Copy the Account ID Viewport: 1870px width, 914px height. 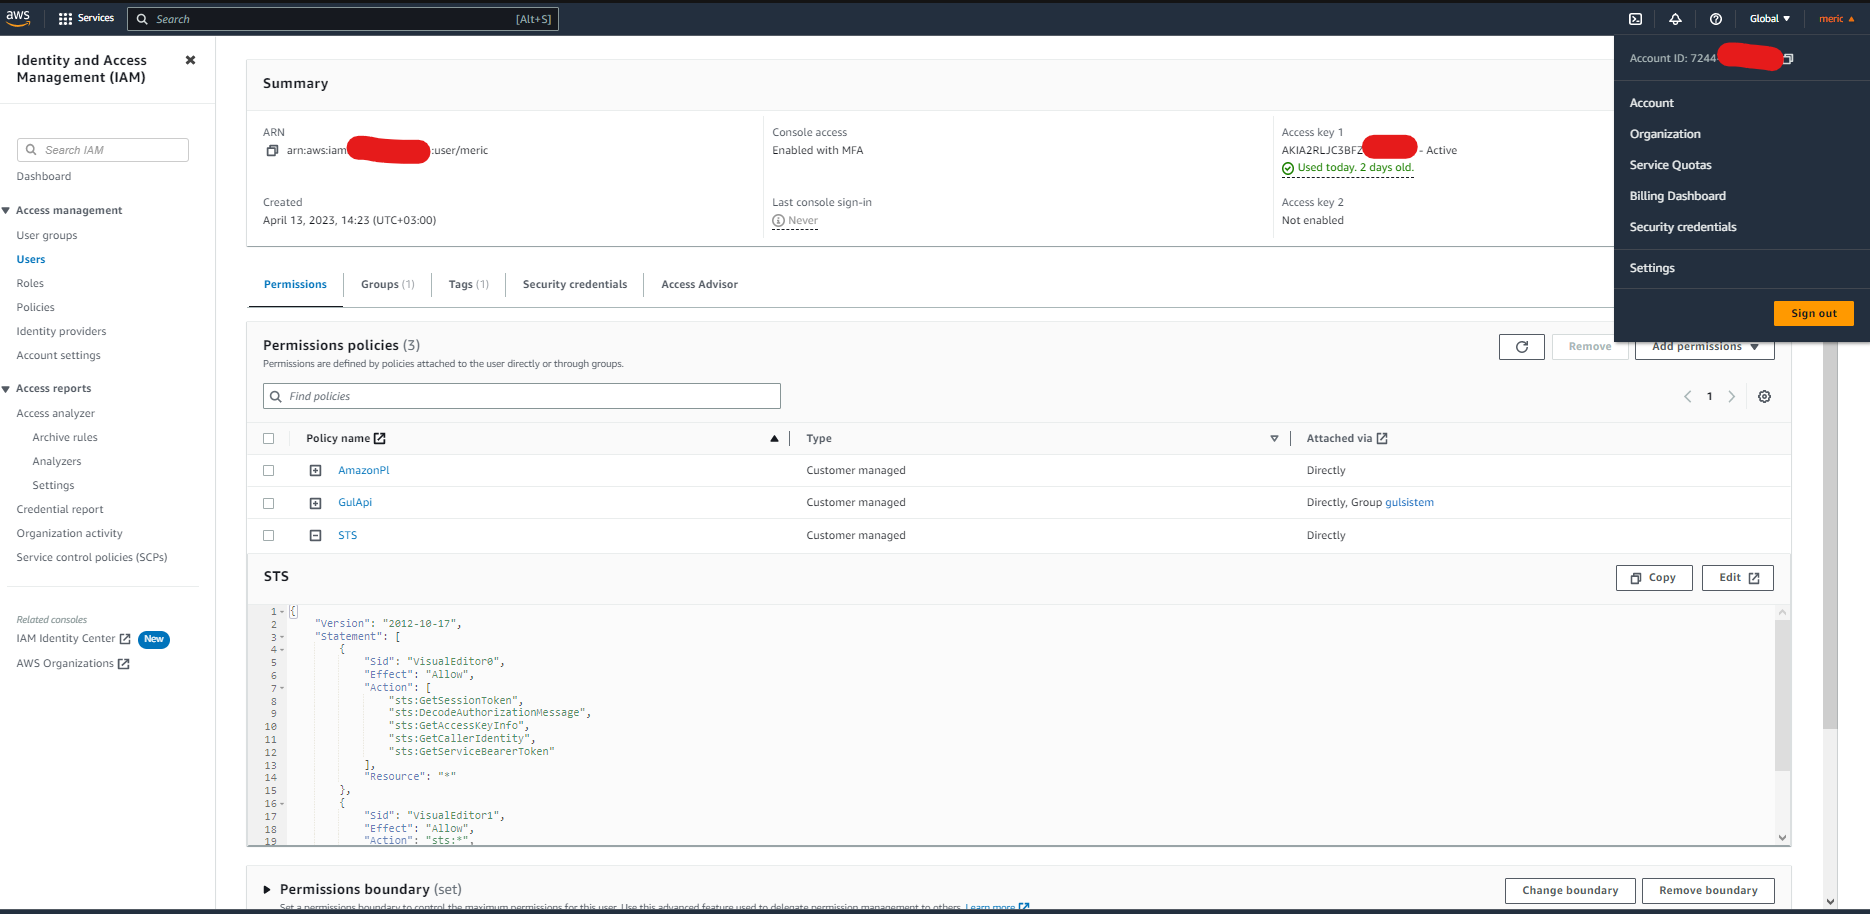(x=1789, y=58)
